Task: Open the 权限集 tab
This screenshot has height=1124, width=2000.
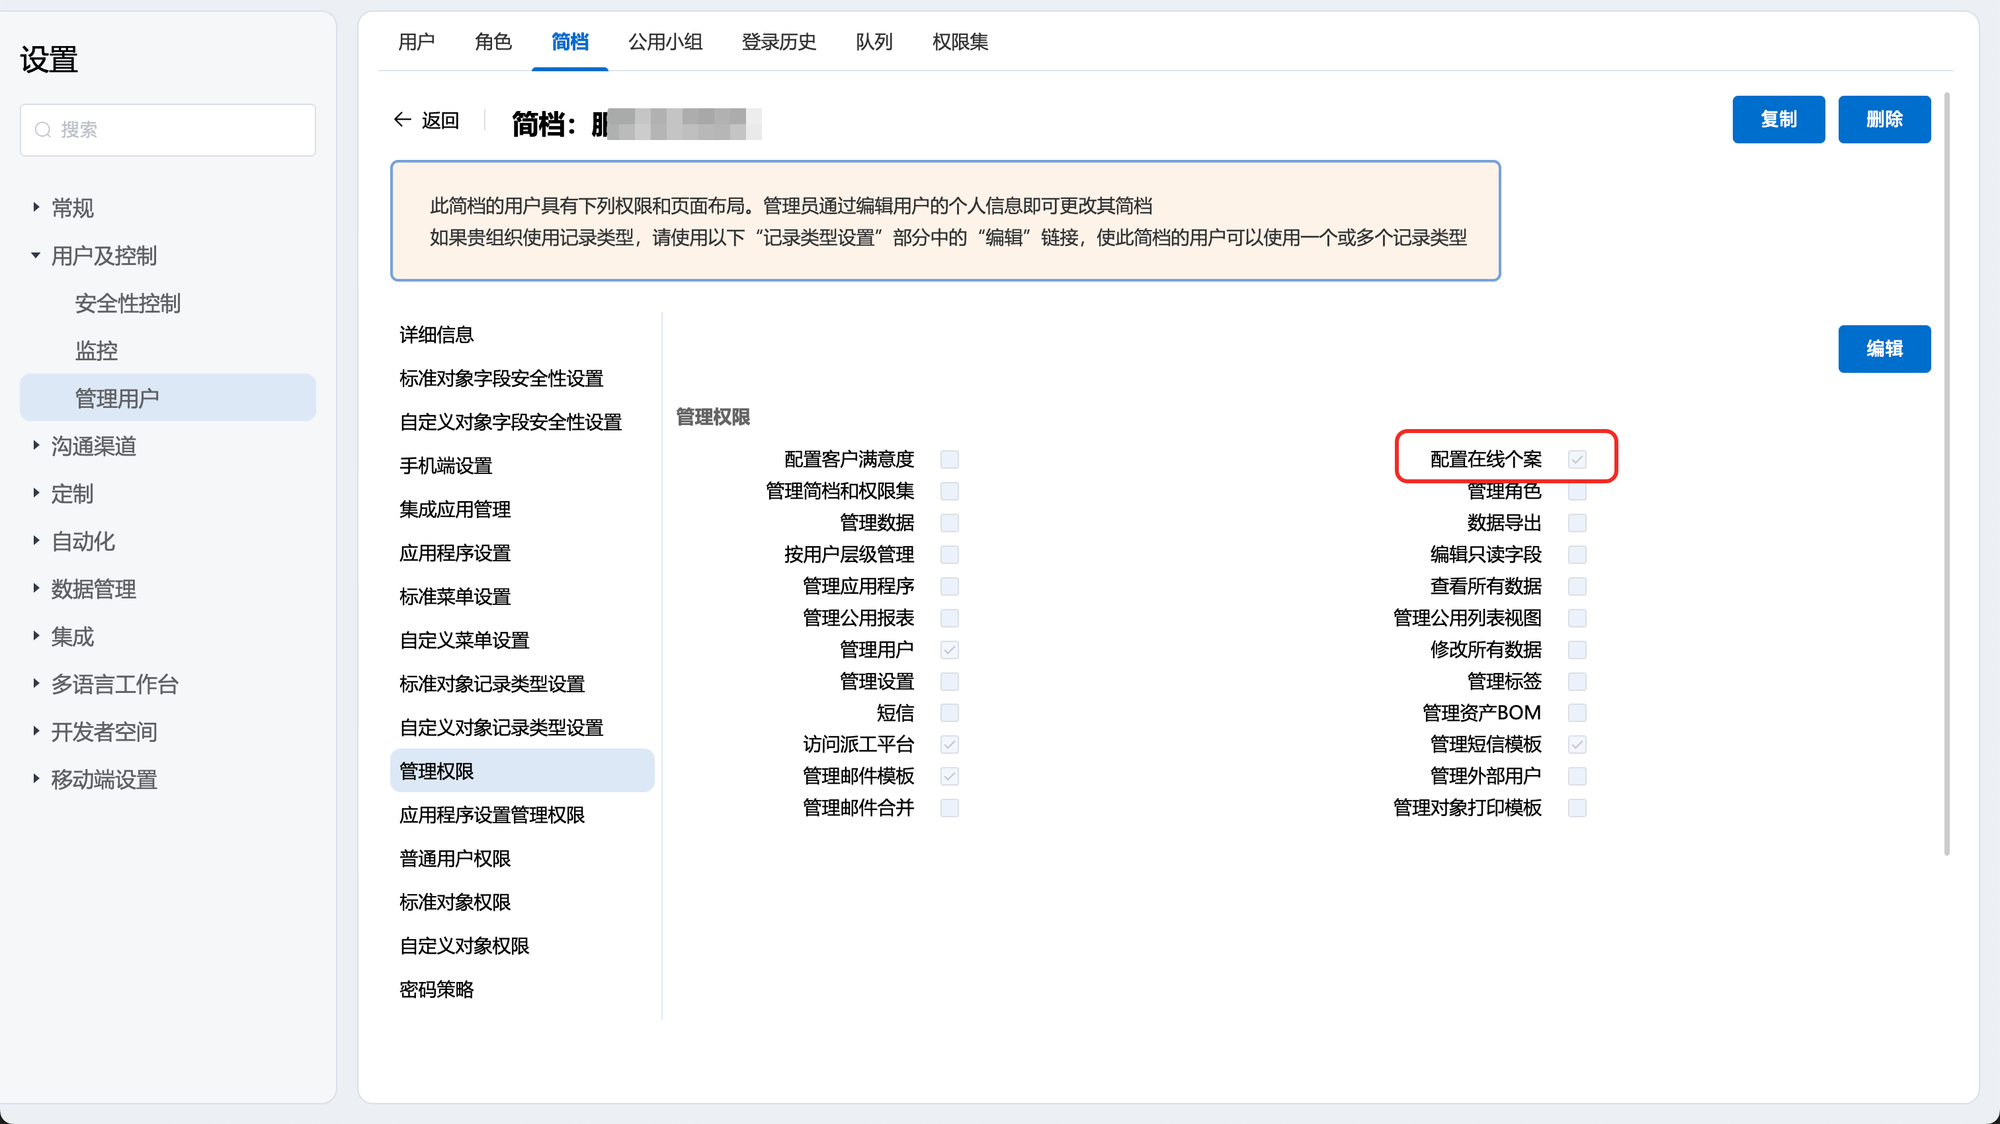Action: (x=960, y=42)
